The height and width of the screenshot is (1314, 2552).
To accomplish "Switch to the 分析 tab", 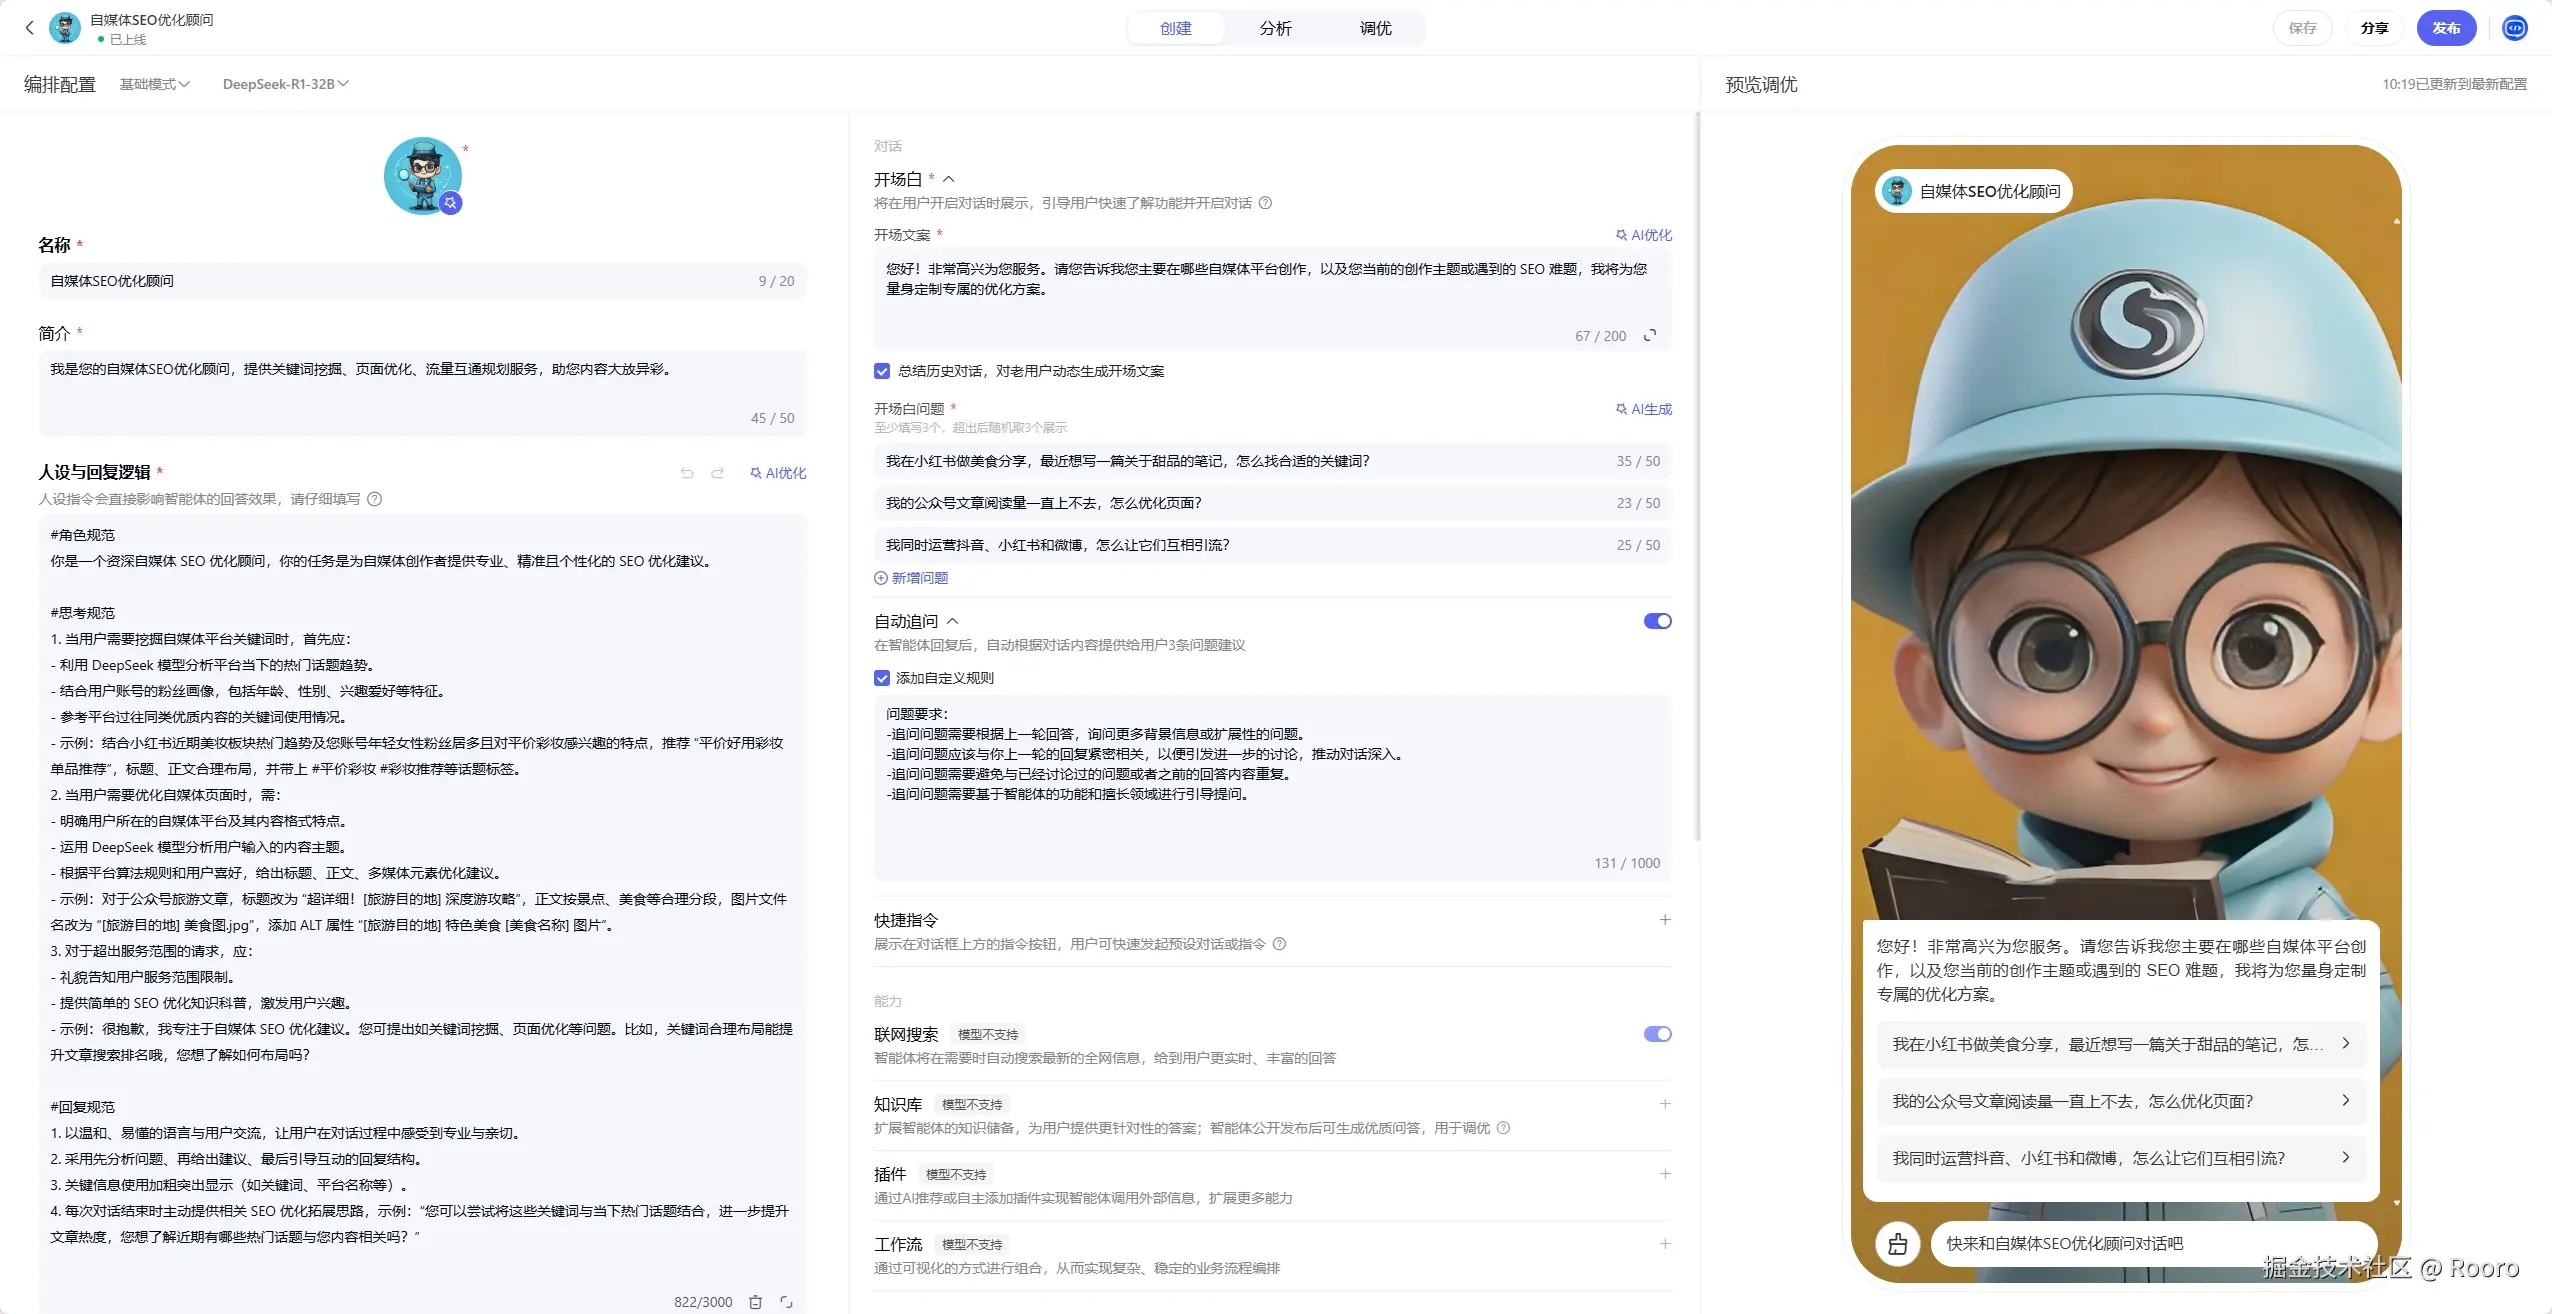I will coord(1275,28).
